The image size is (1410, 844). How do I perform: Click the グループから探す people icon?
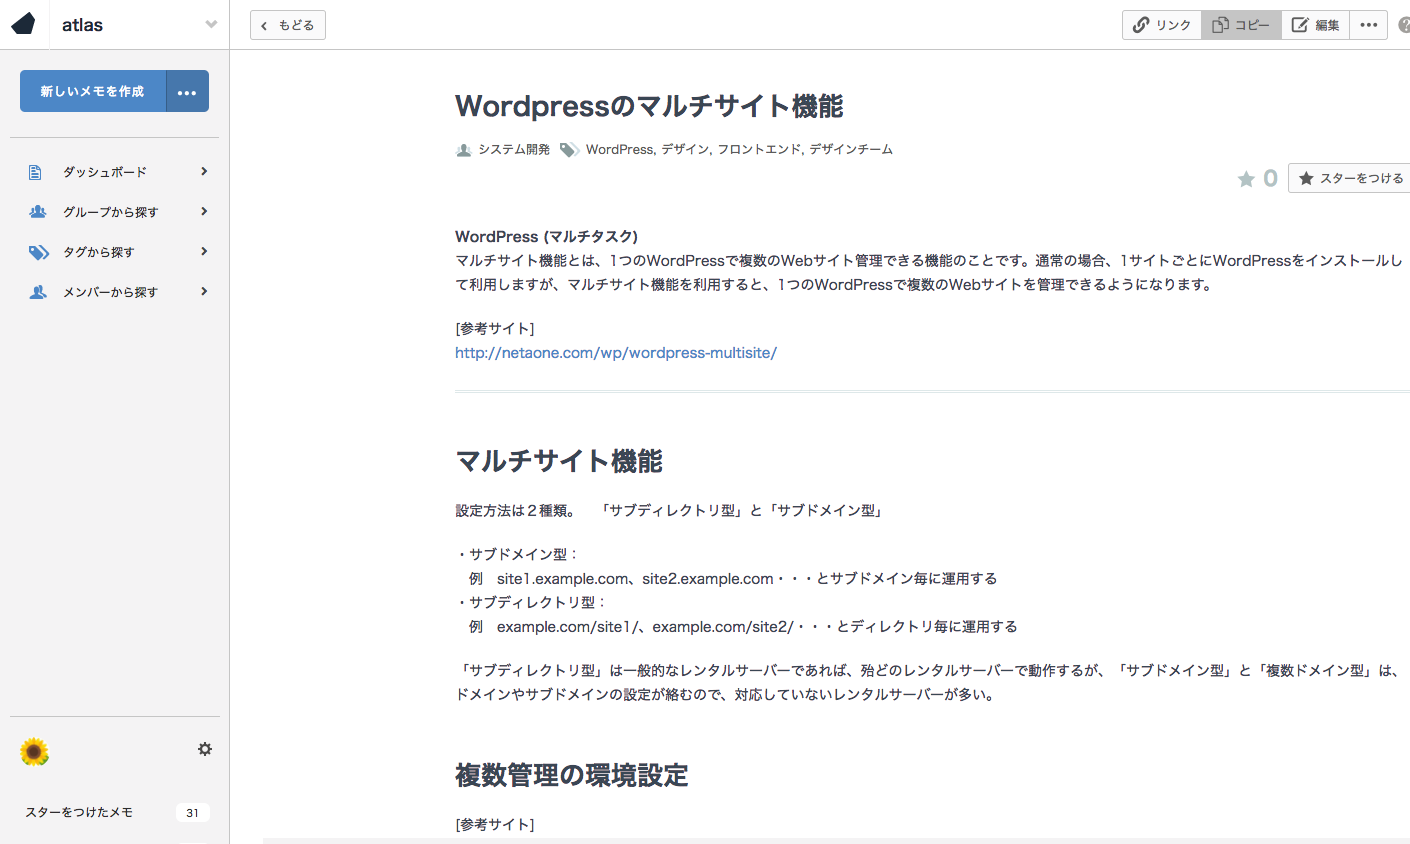coord(38,212)
